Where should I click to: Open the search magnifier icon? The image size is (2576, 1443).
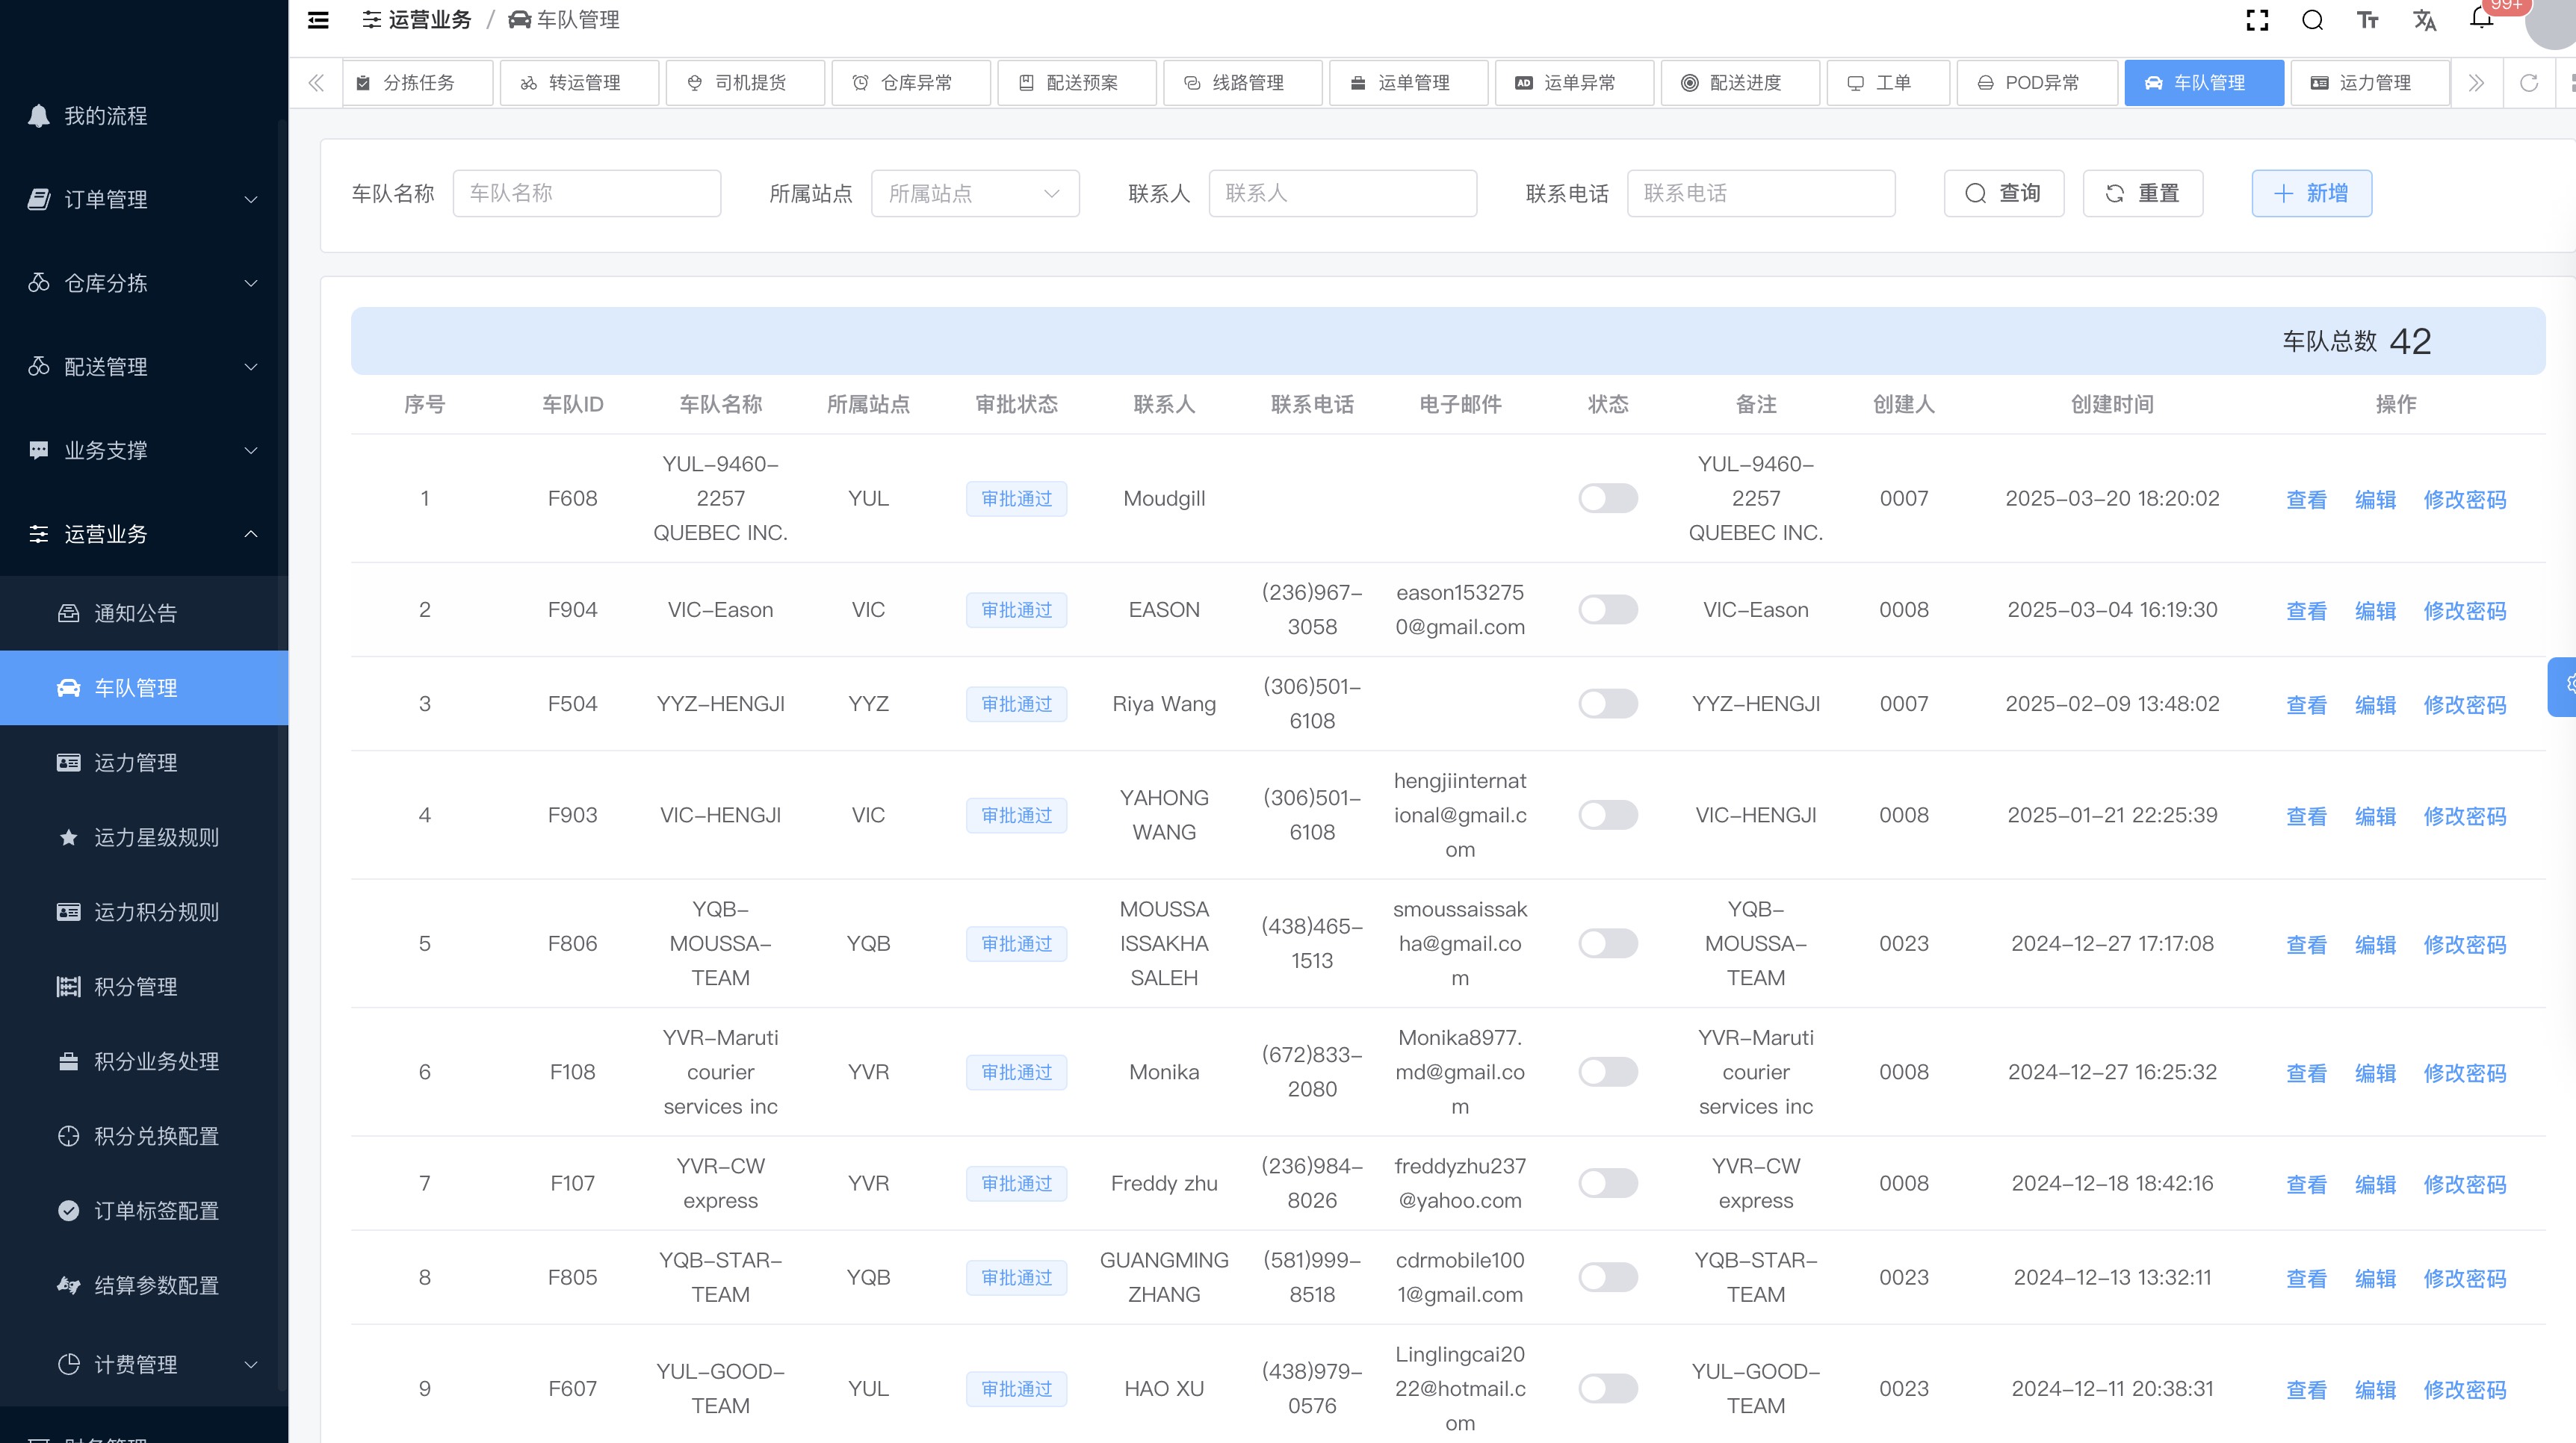click(x=2312, y=20)
